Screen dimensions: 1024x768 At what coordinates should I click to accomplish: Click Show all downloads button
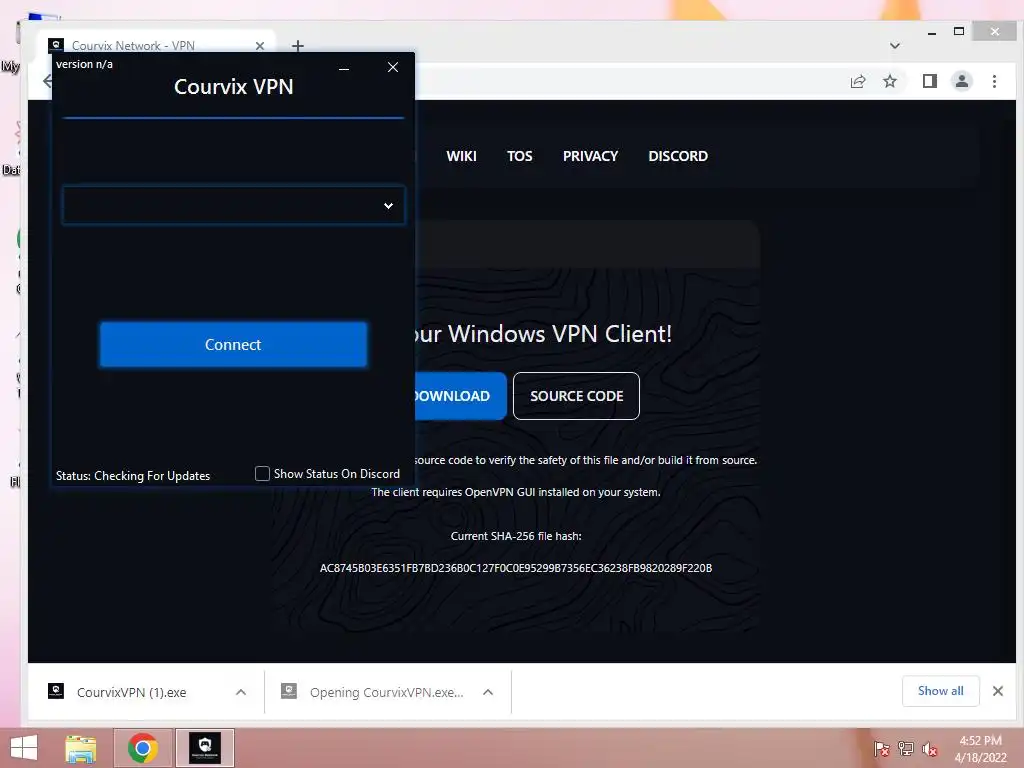tap(940, 691)
